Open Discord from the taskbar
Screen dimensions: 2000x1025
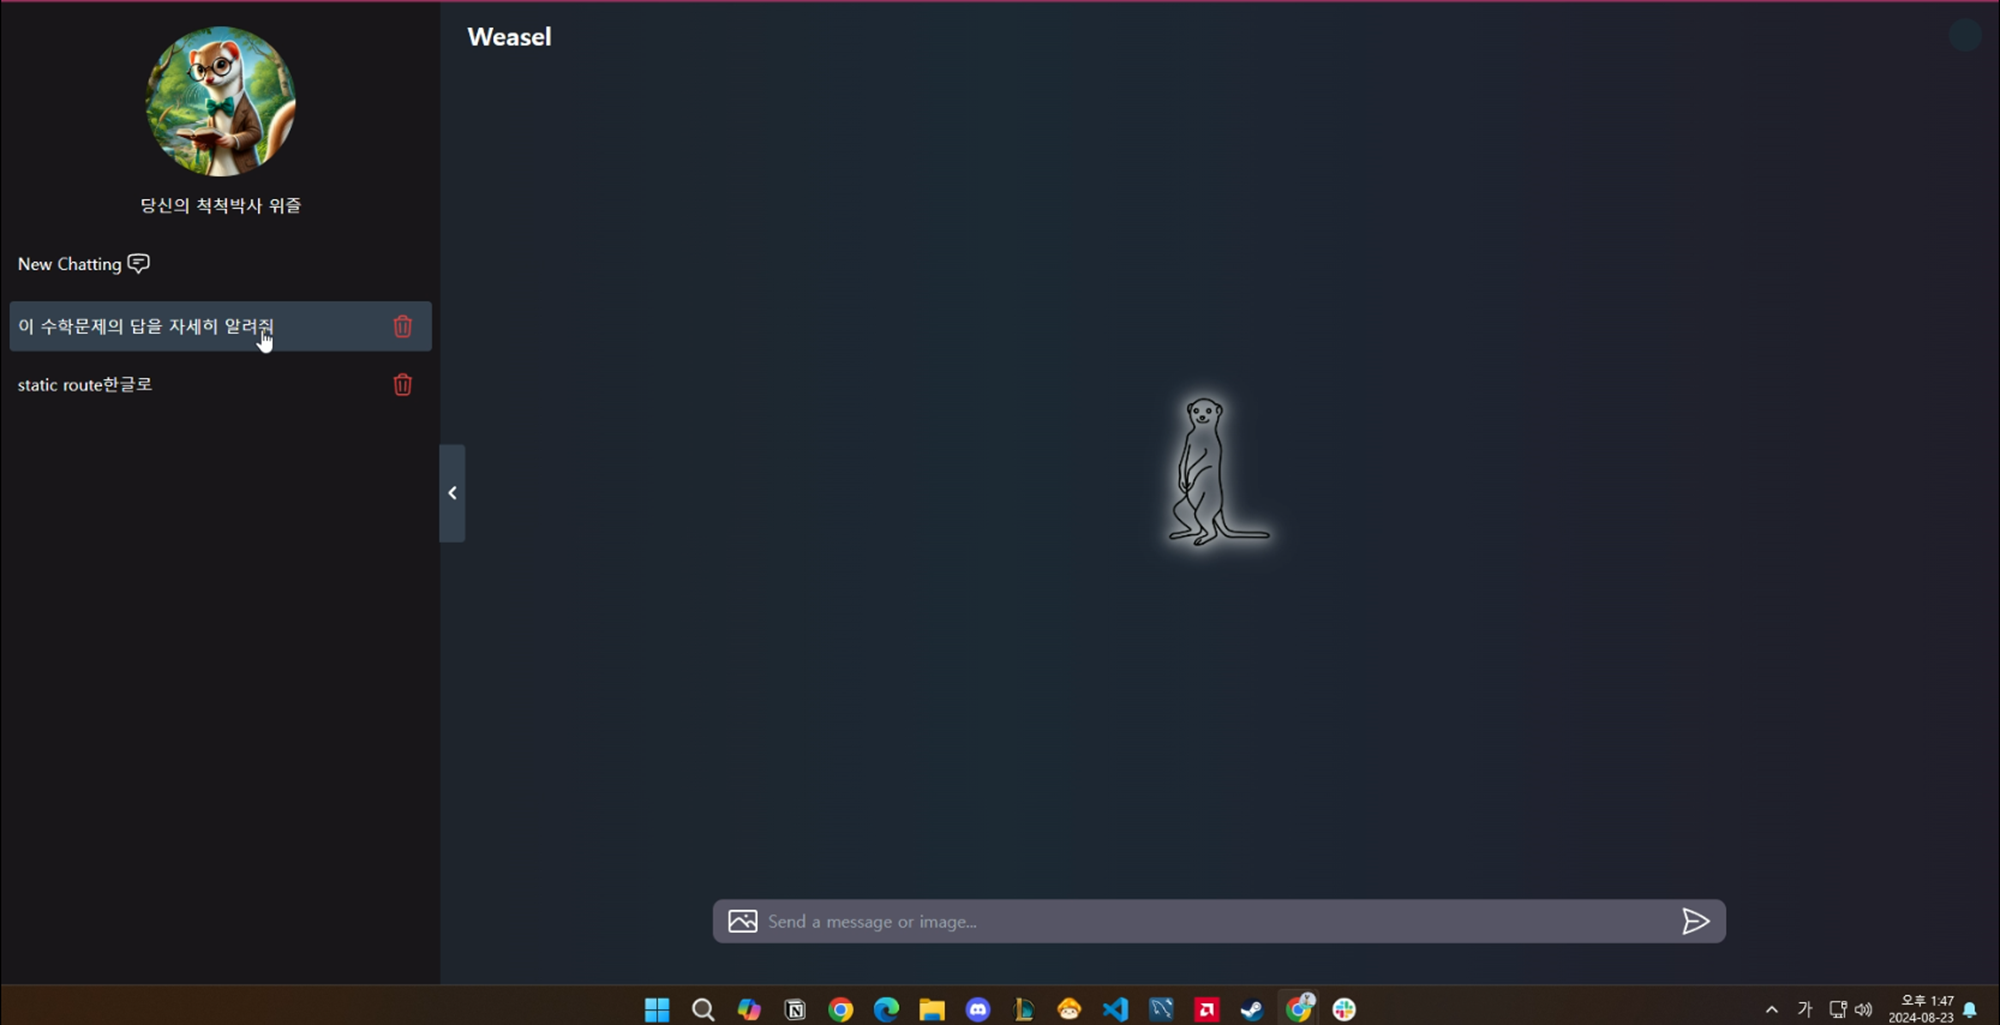(x=978, y=1009)
